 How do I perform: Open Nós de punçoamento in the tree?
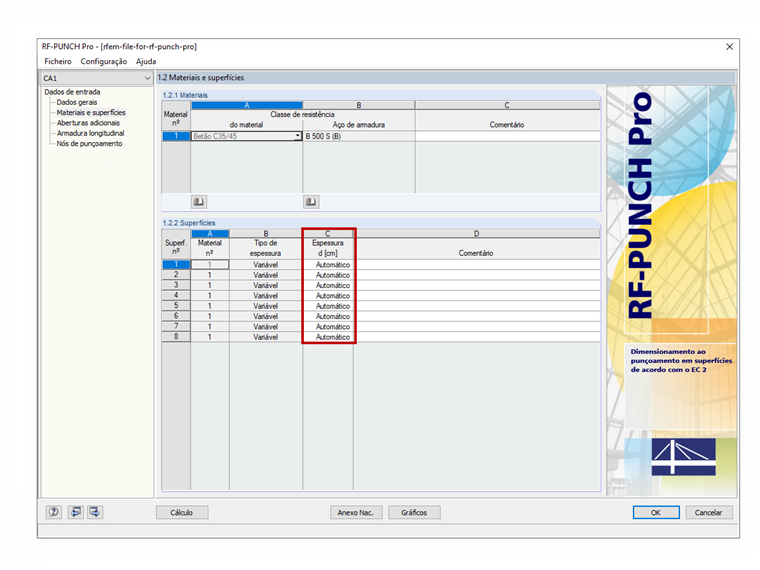[x=90, y=143]
